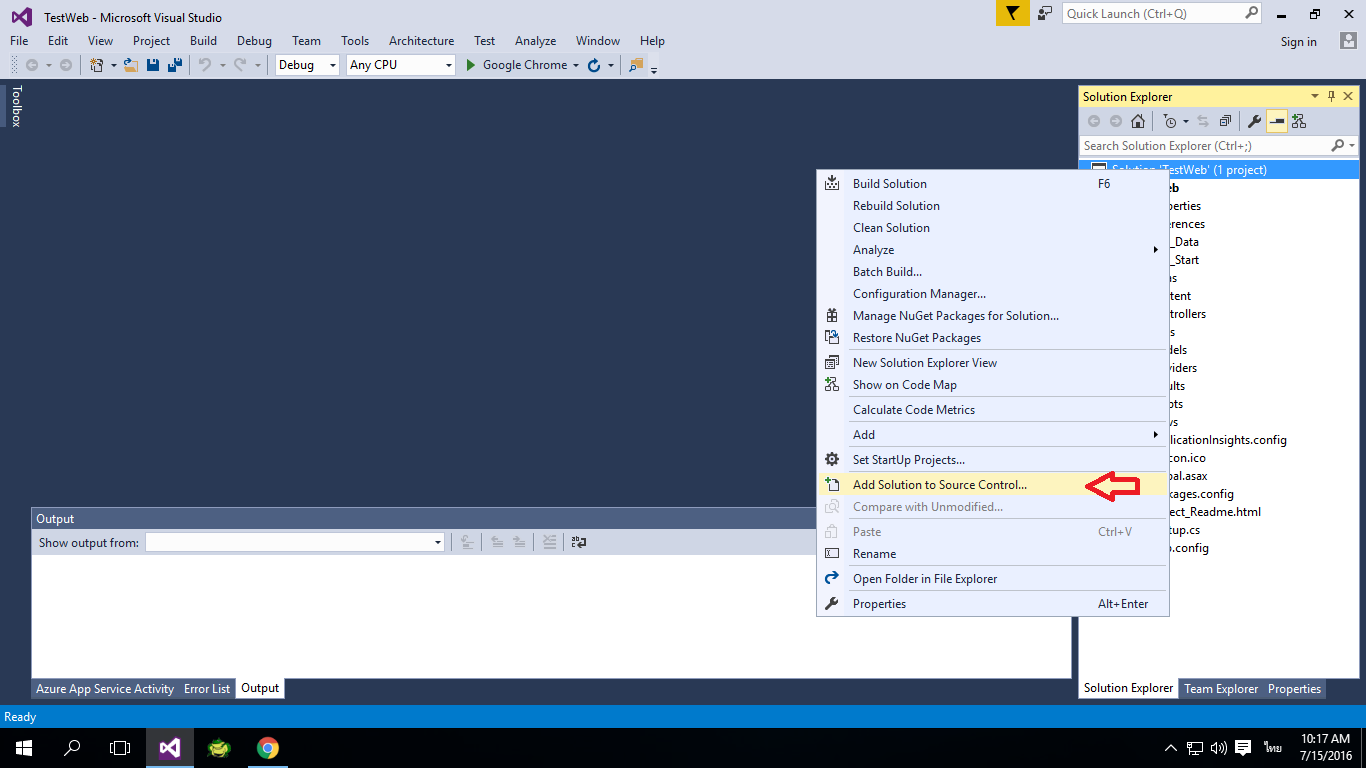
Task: Open the Pending Changes Filter dropdown arrow
Action: 1185,121
